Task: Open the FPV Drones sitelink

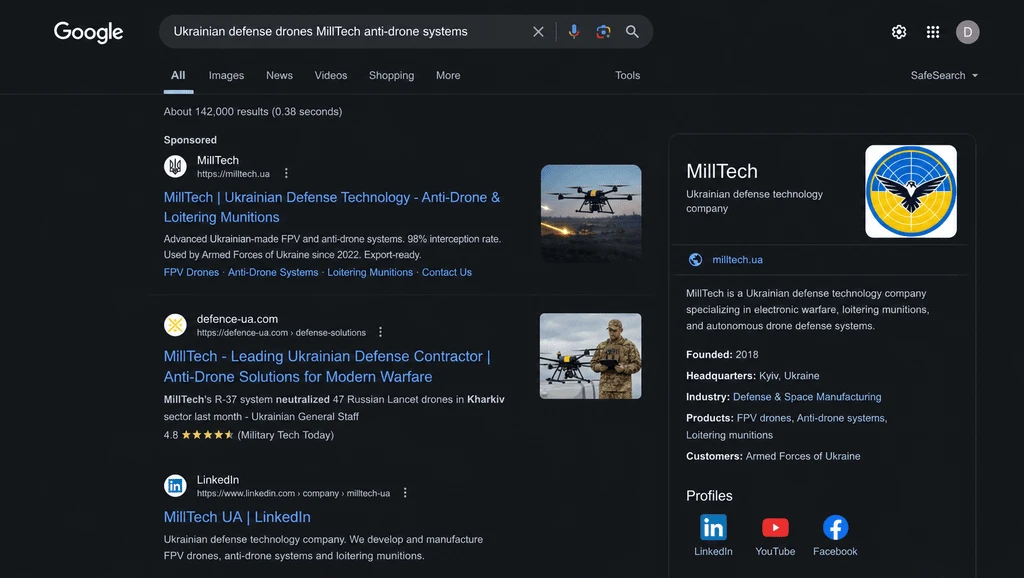Action: pos(191,272)
